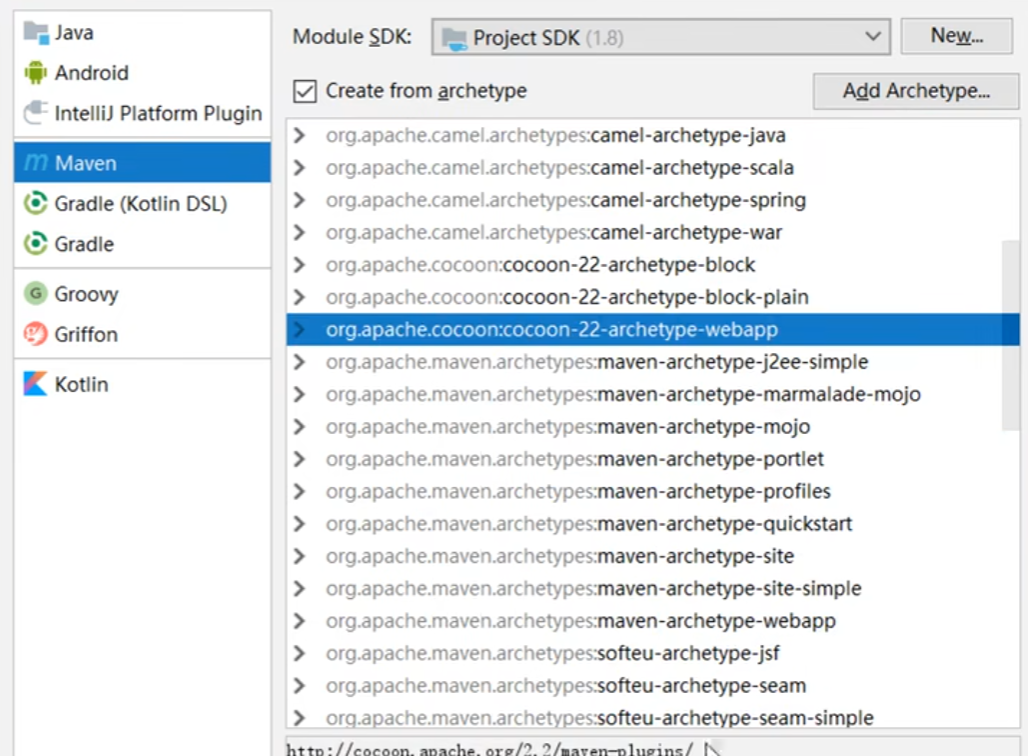1028x756 pixels.
Task: Open the Module SDK dropdown
Action: tap(661, 37)
